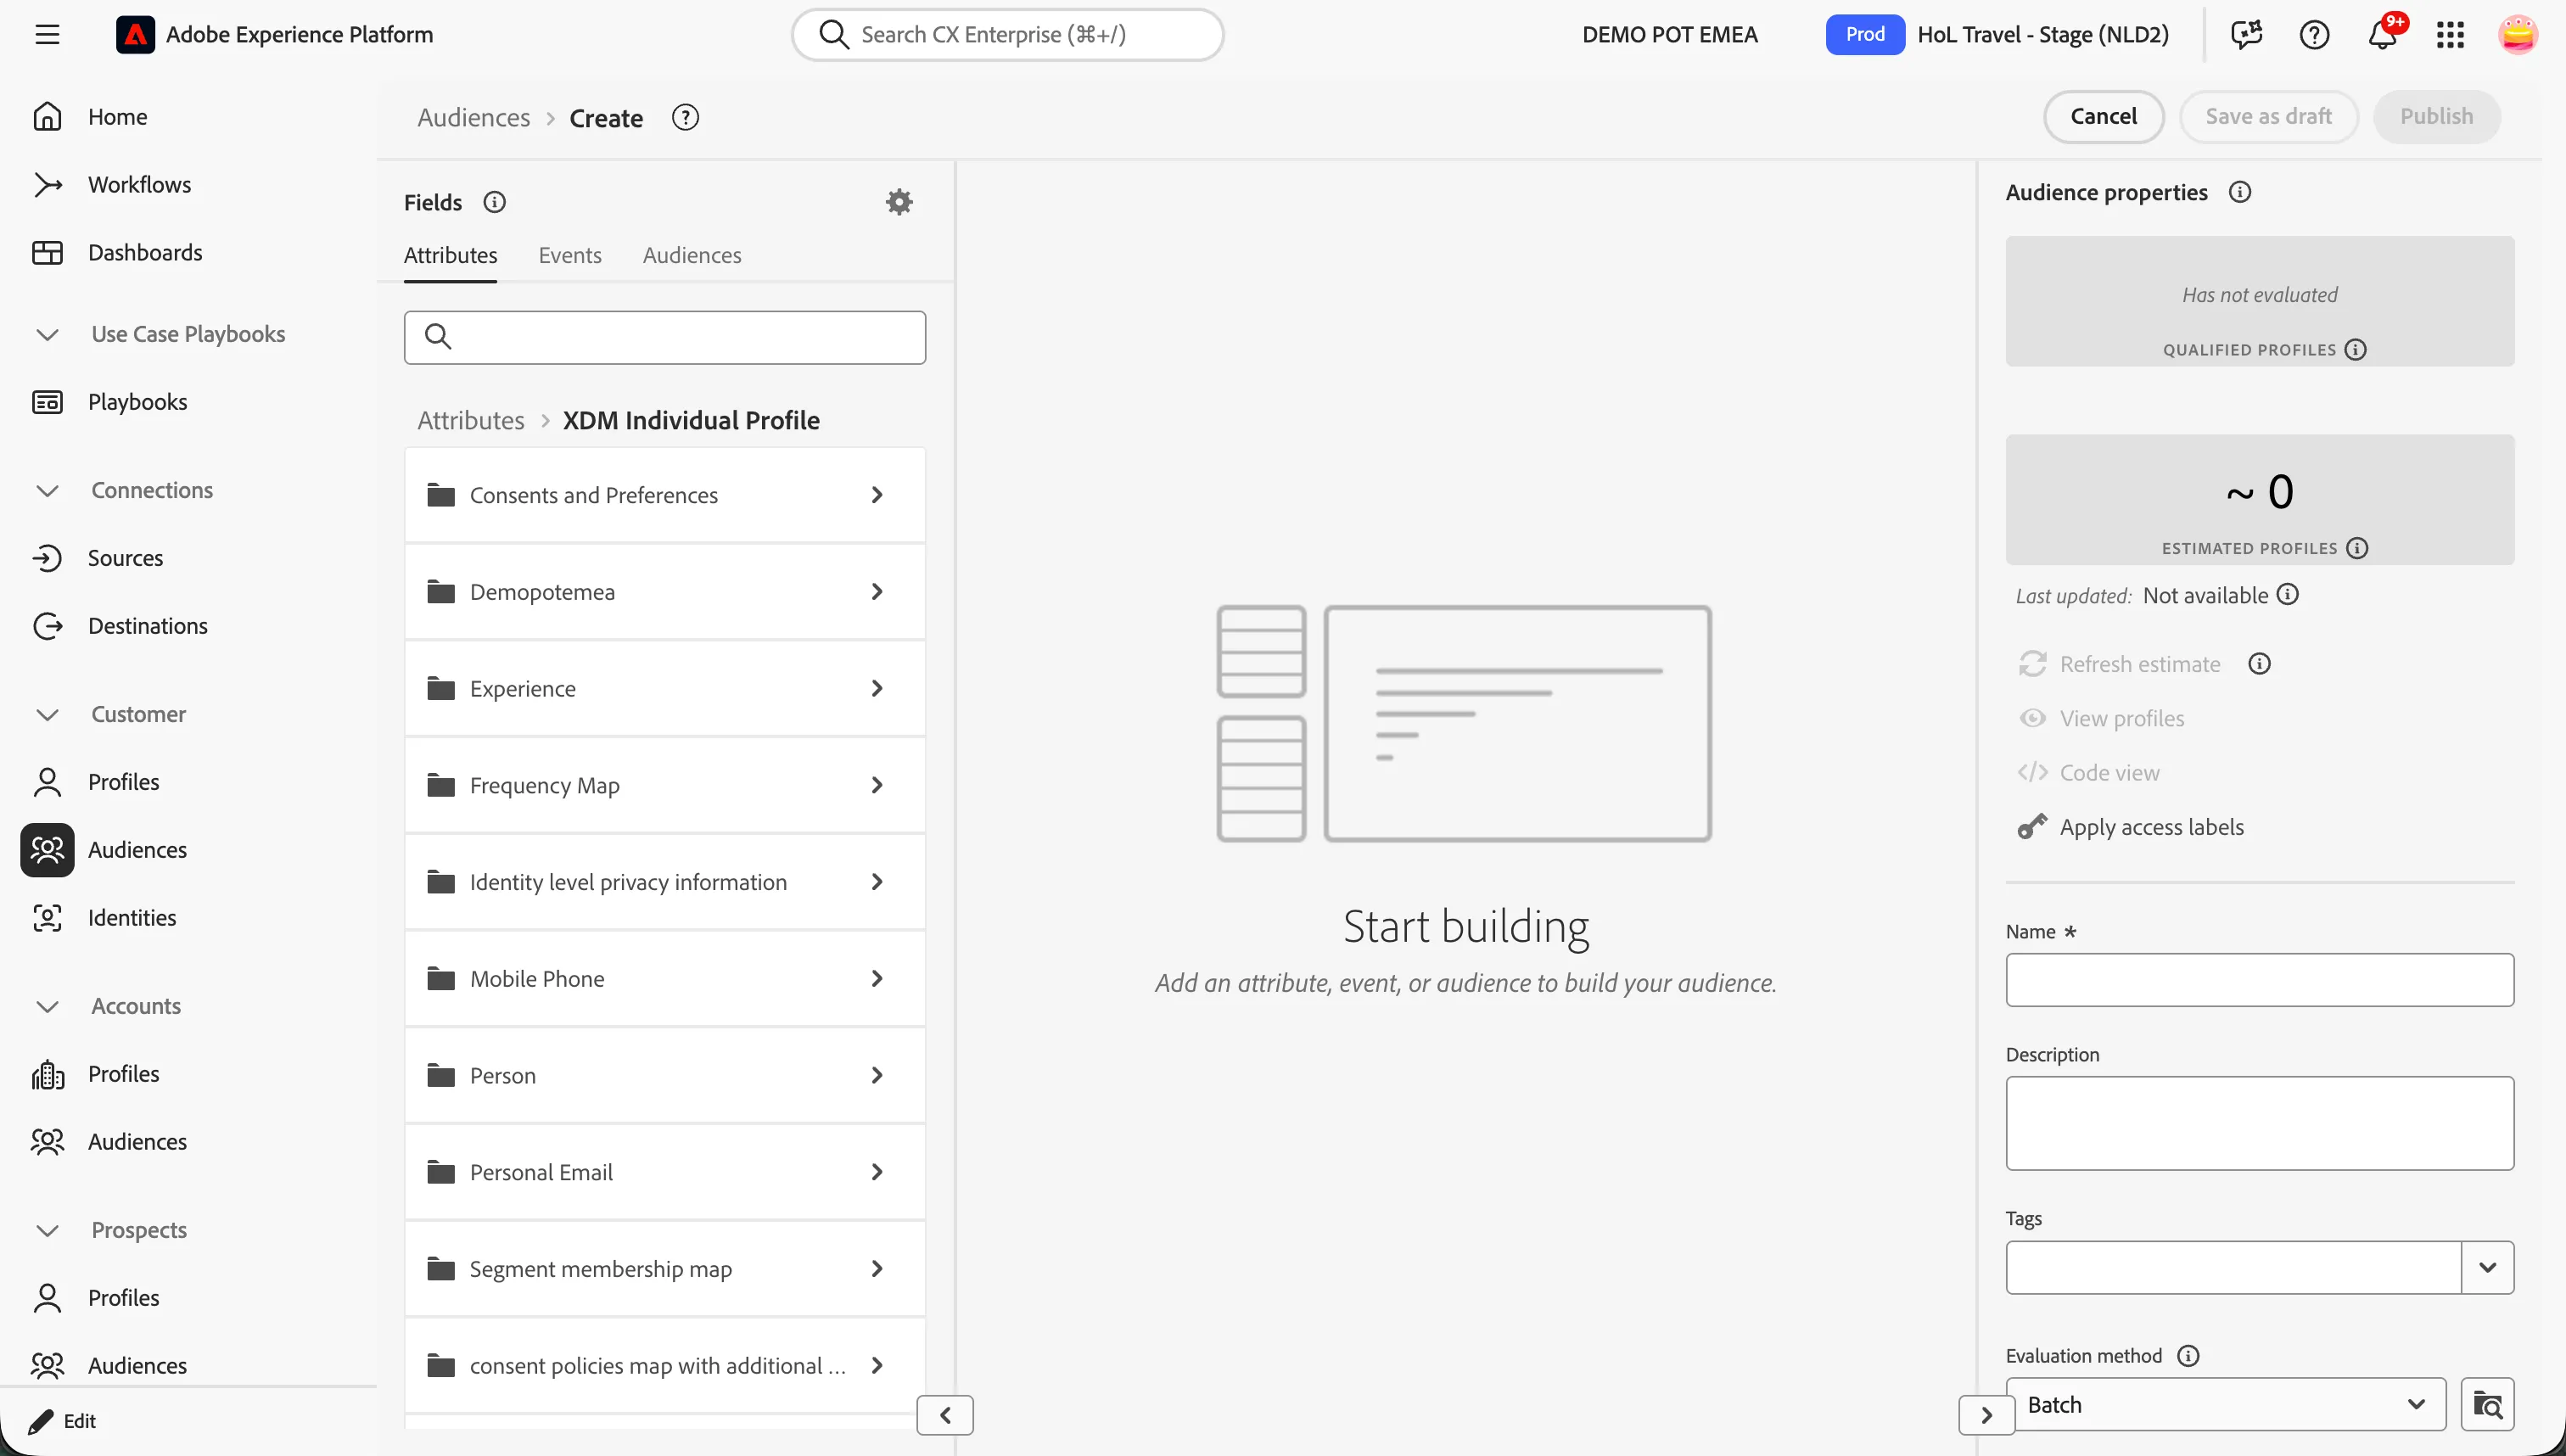Image resolution: width=2566 pixels, height=1456 pixels.
Task: Collapse the Fields panel with left arrow
Action: pos(945,1415)
